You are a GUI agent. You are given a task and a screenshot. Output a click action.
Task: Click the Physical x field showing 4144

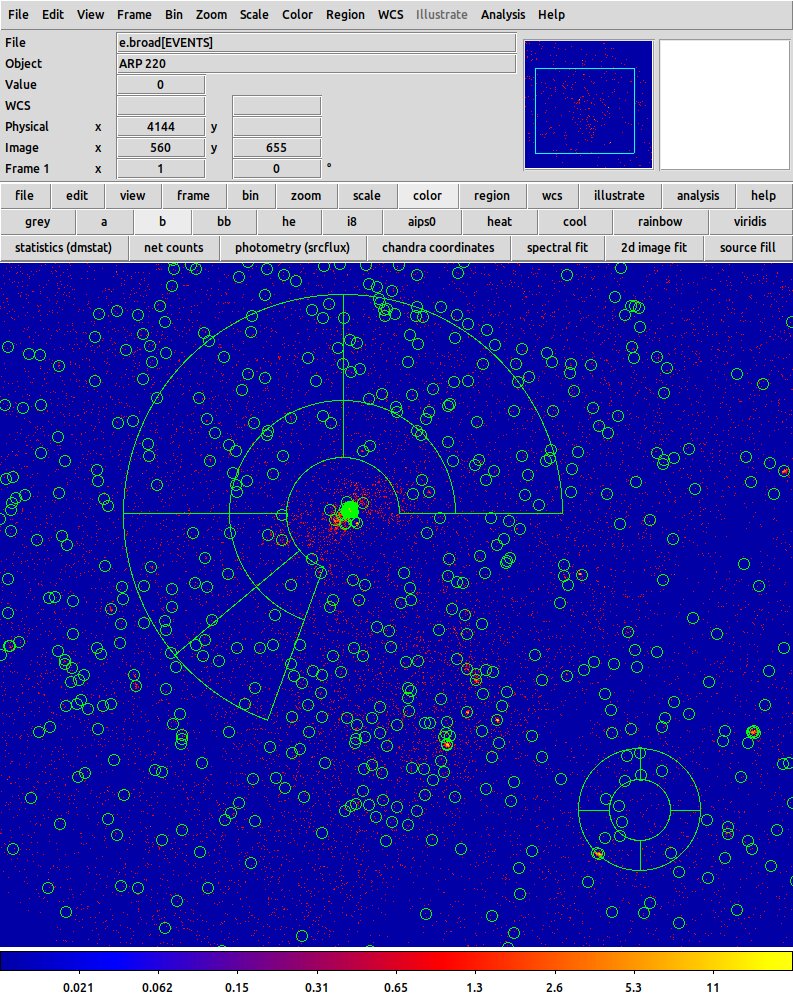[x=161, y=126]
